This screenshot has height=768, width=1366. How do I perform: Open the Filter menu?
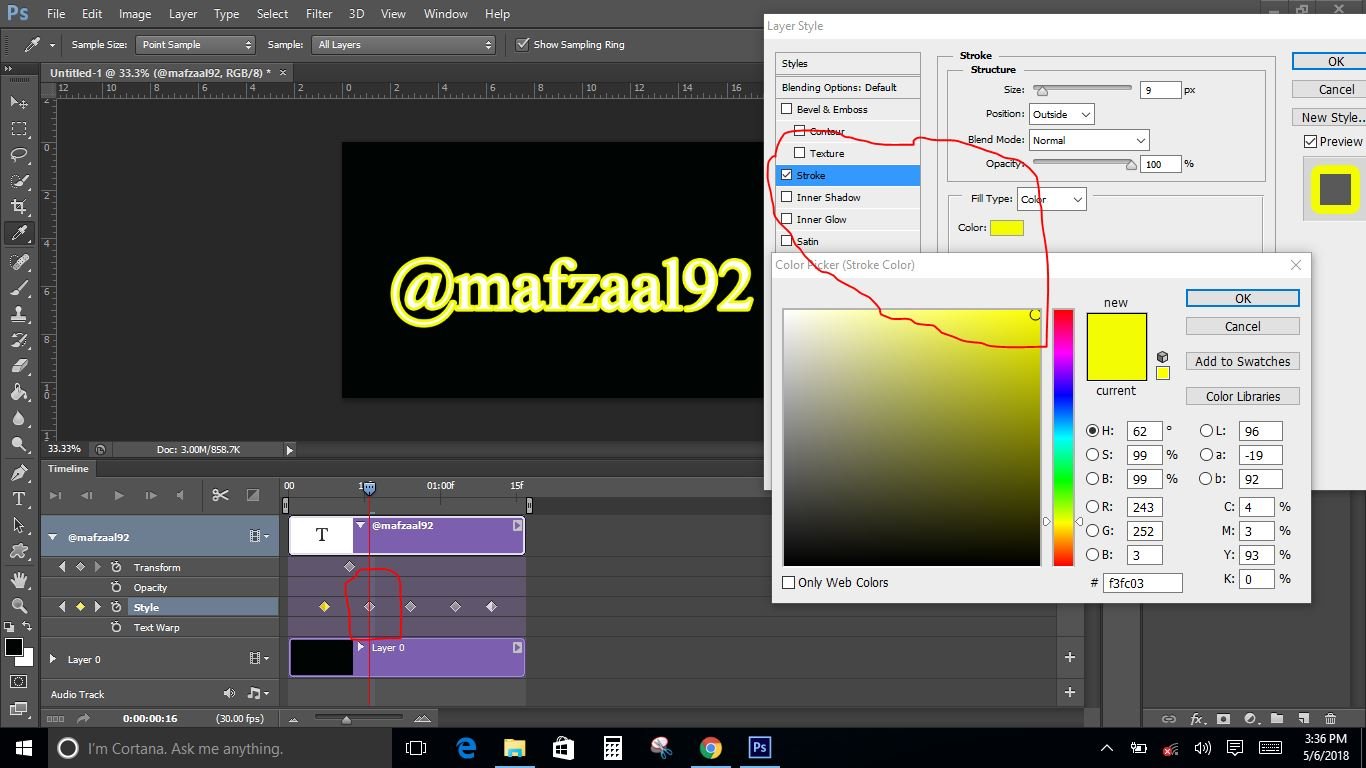coord(319,14)
